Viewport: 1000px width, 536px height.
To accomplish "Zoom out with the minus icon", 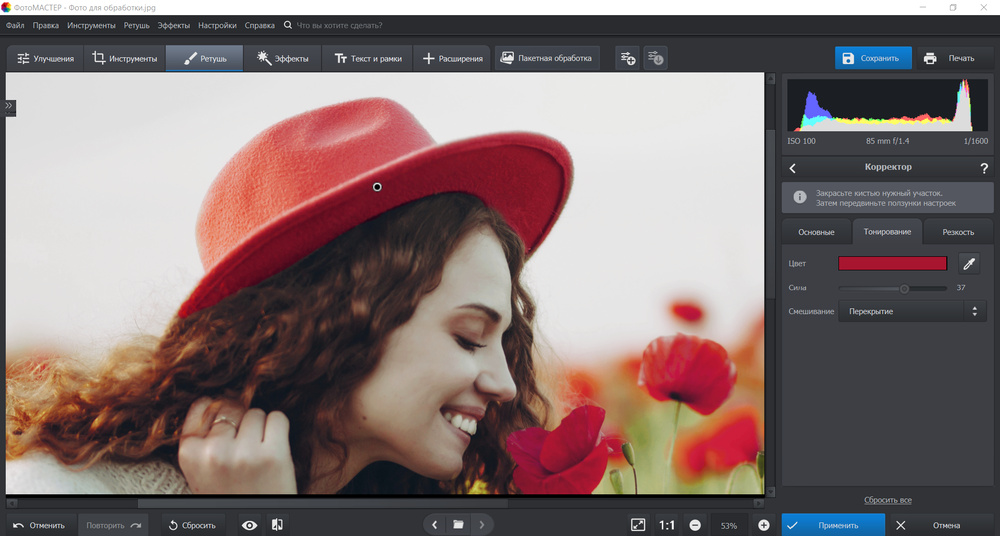I will 695,525.
